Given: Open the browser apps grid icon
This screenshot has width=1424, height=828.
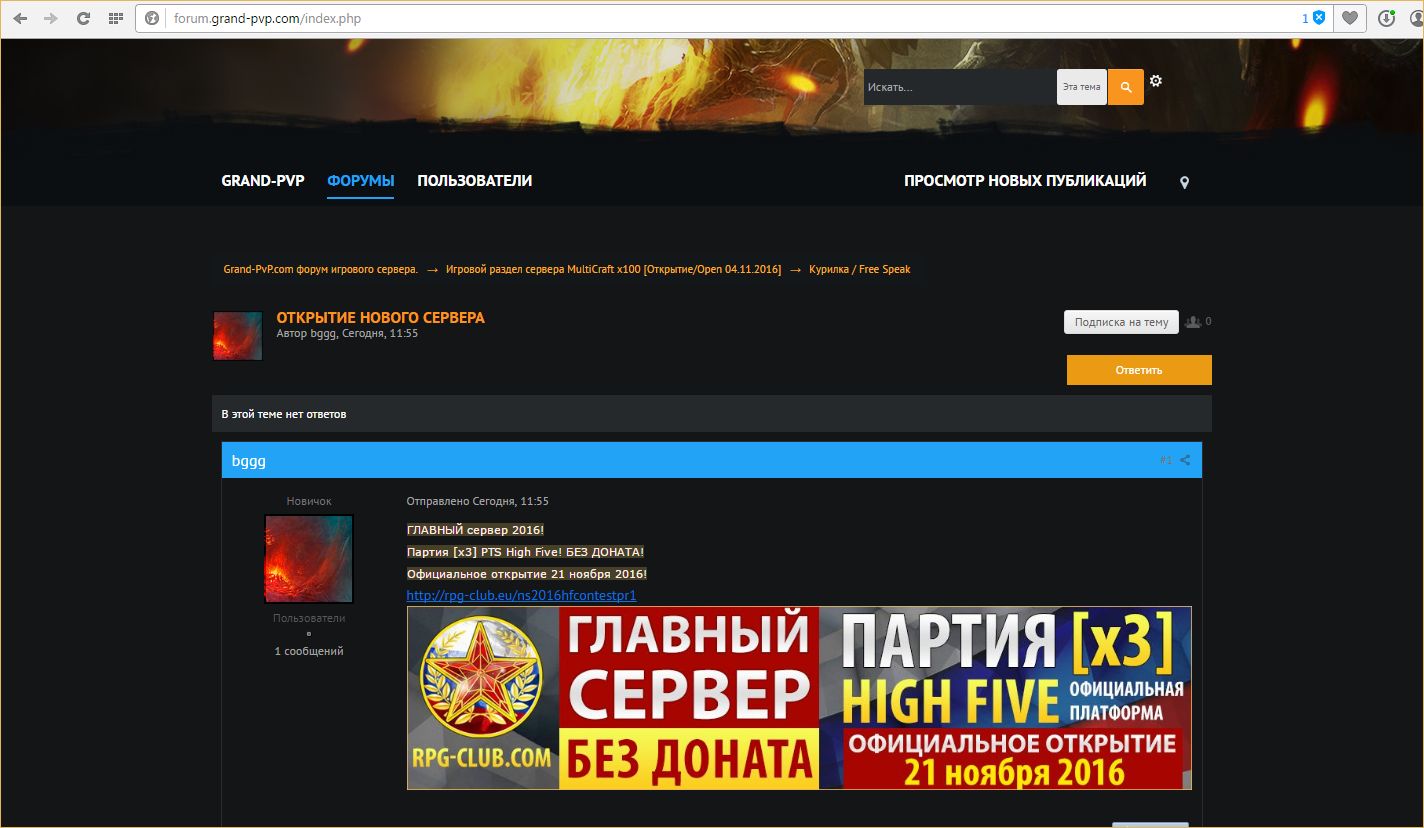Looking at the screenshot, I should [x=116, y=18].
